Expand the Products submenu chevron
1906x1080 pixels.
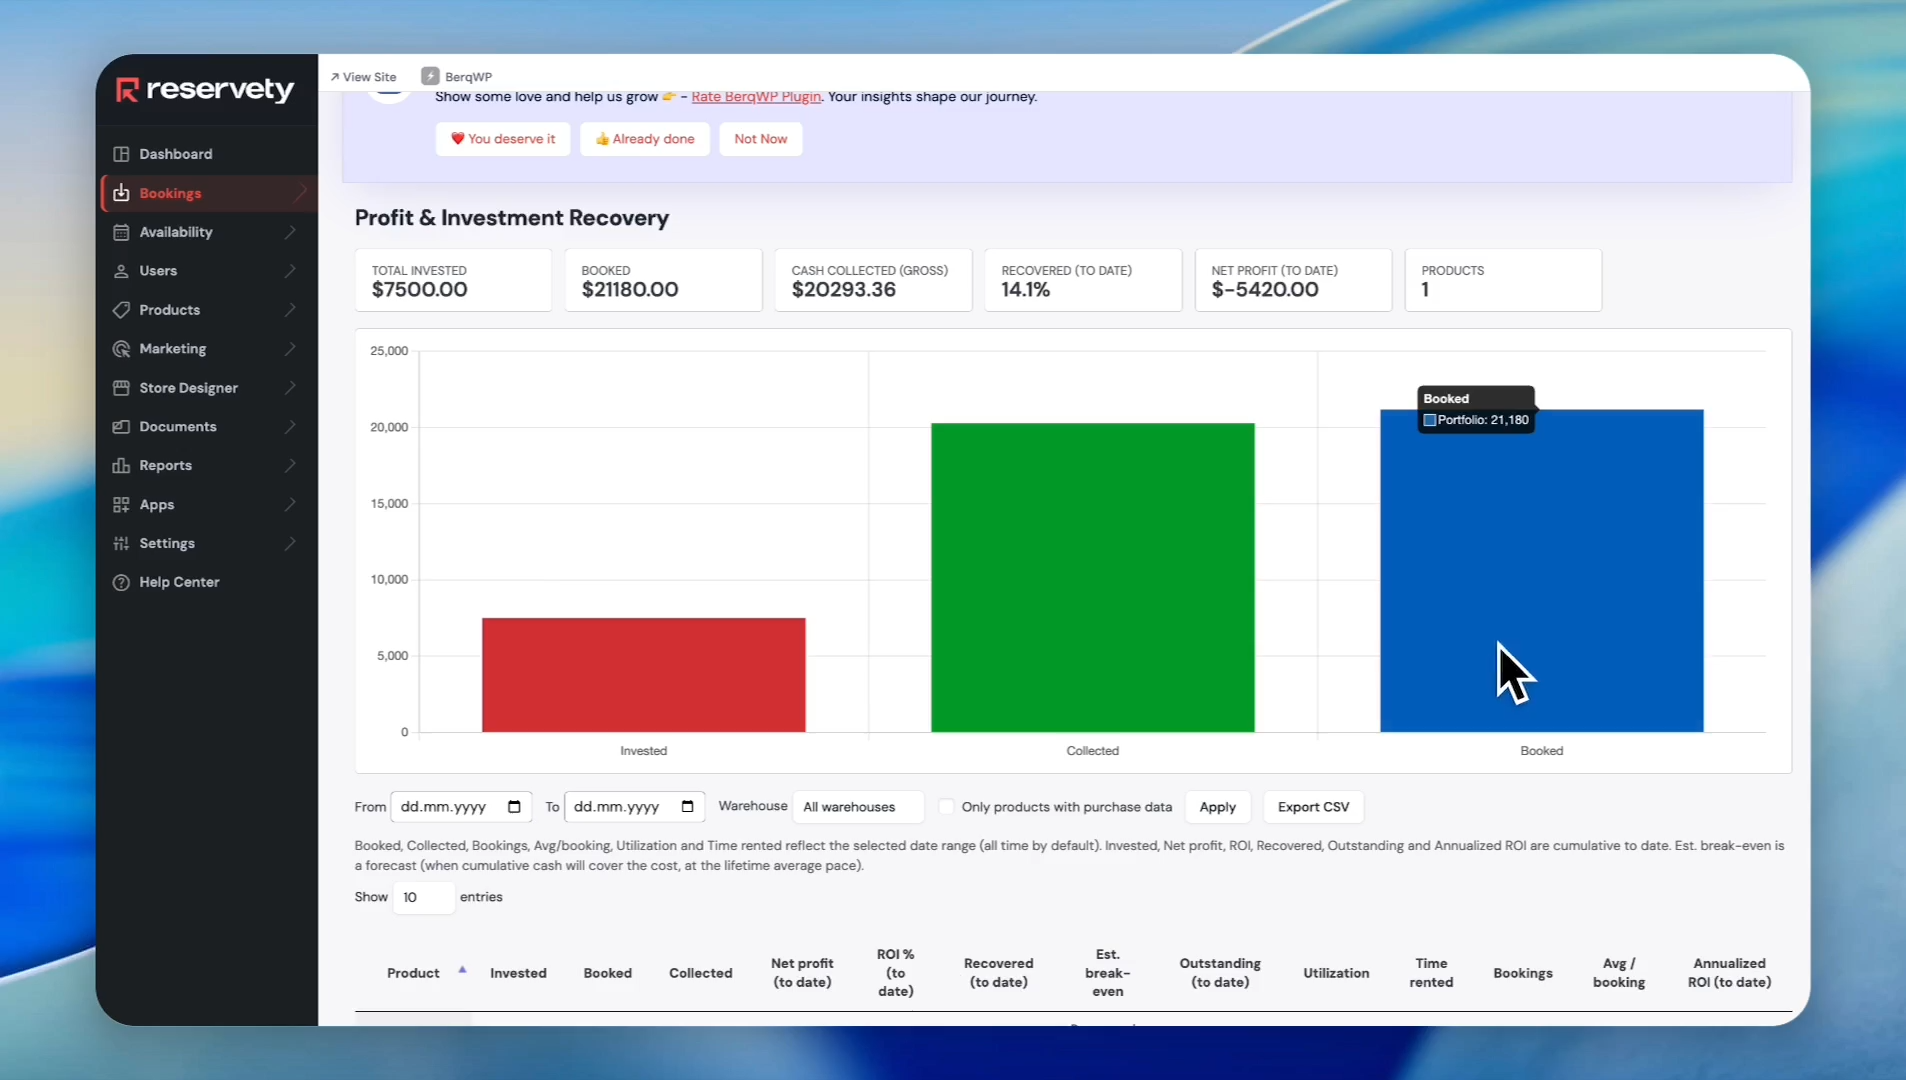pos(290,310)
